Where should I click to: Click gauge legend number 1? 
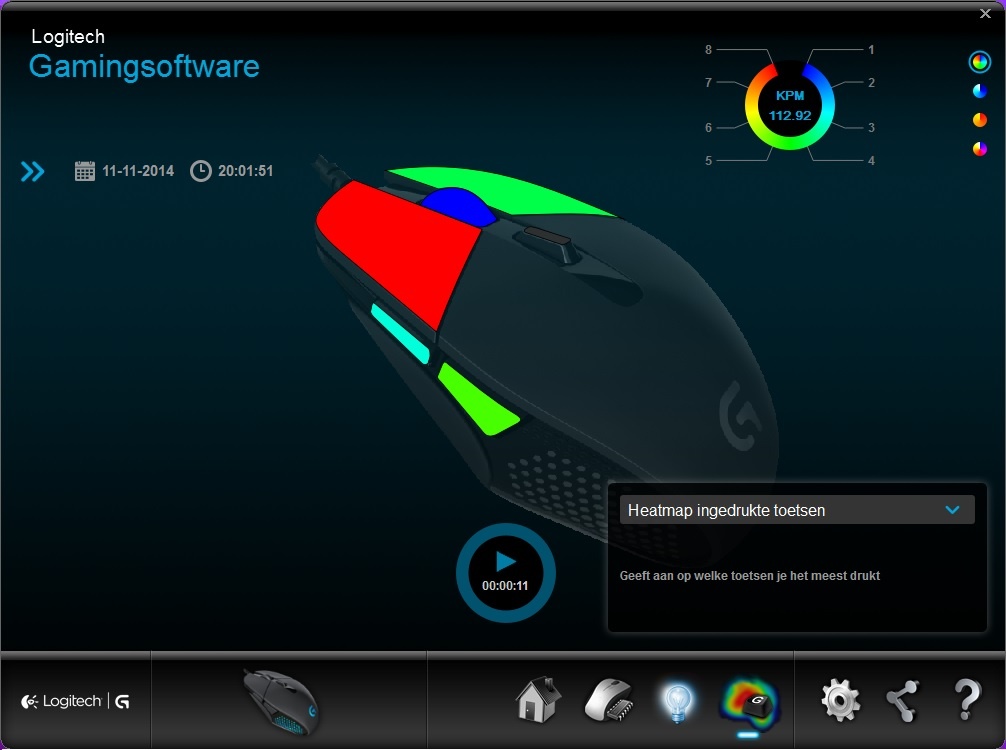click(x=871, y=49)
